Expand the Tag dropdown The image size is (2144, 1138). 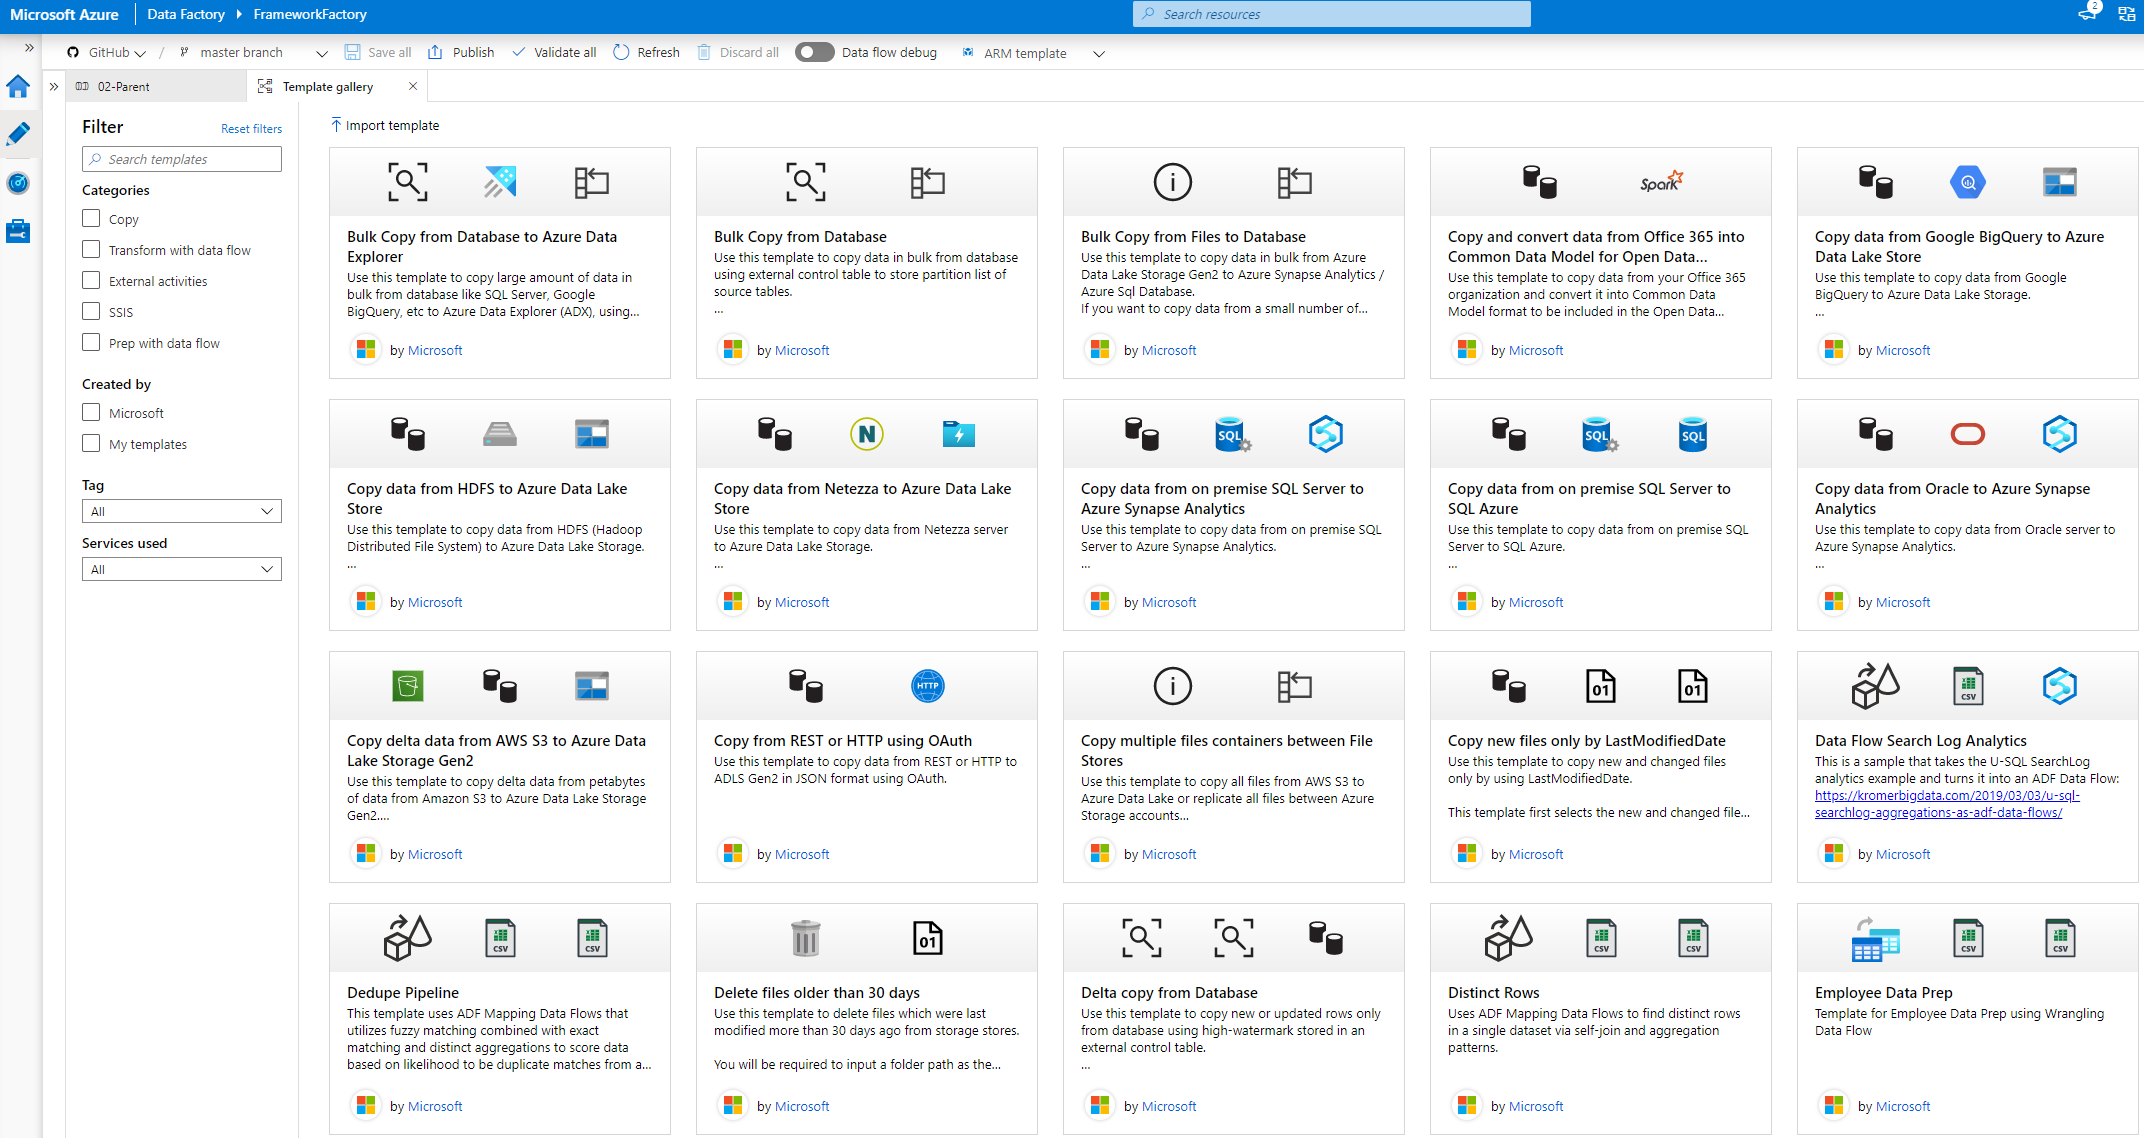181,511
